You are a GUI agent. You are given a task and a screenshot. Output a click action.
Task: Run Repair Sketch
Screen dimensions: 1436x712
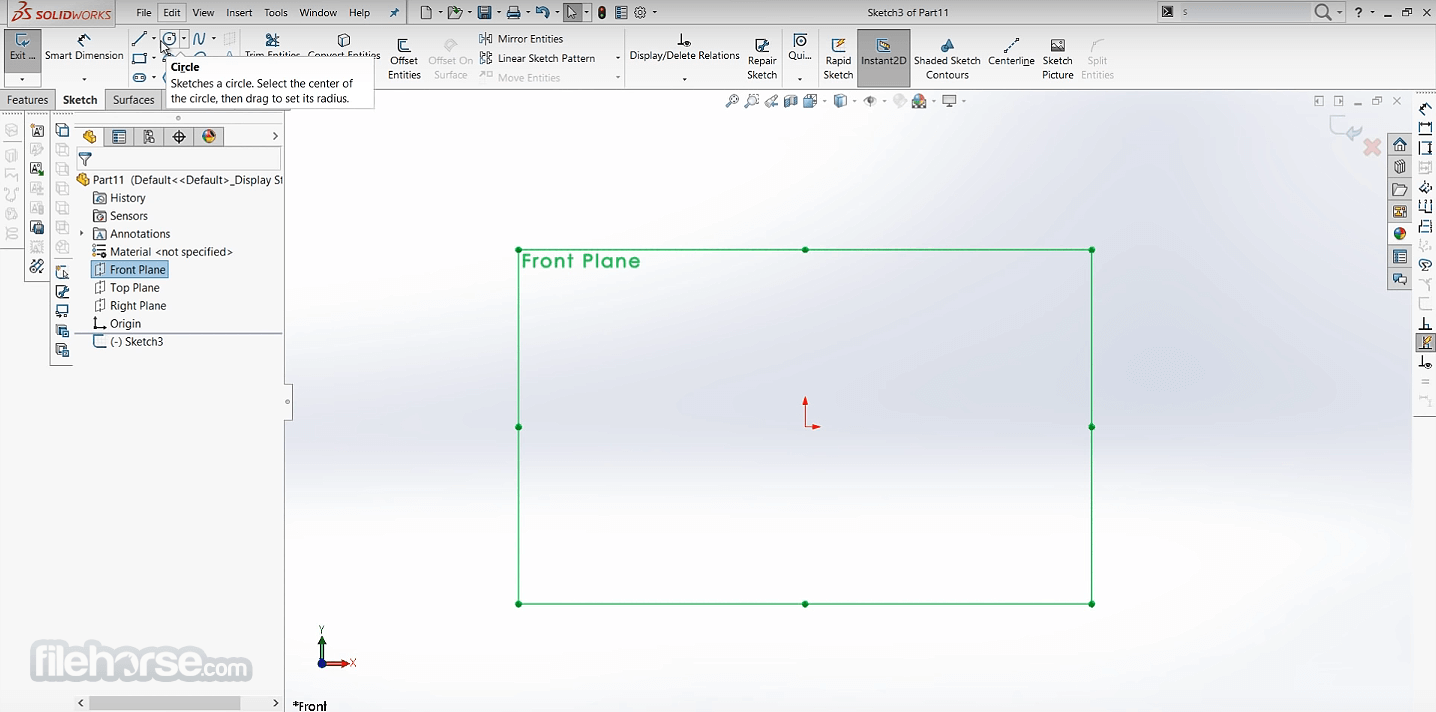click(x=762, y=59)
